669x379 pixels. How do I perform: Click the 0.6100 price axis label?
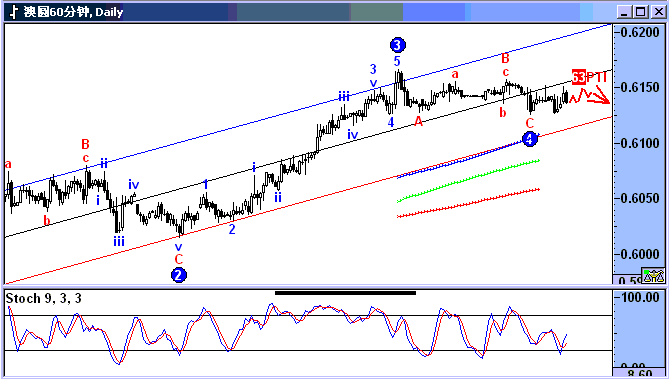tap(640, 143)
